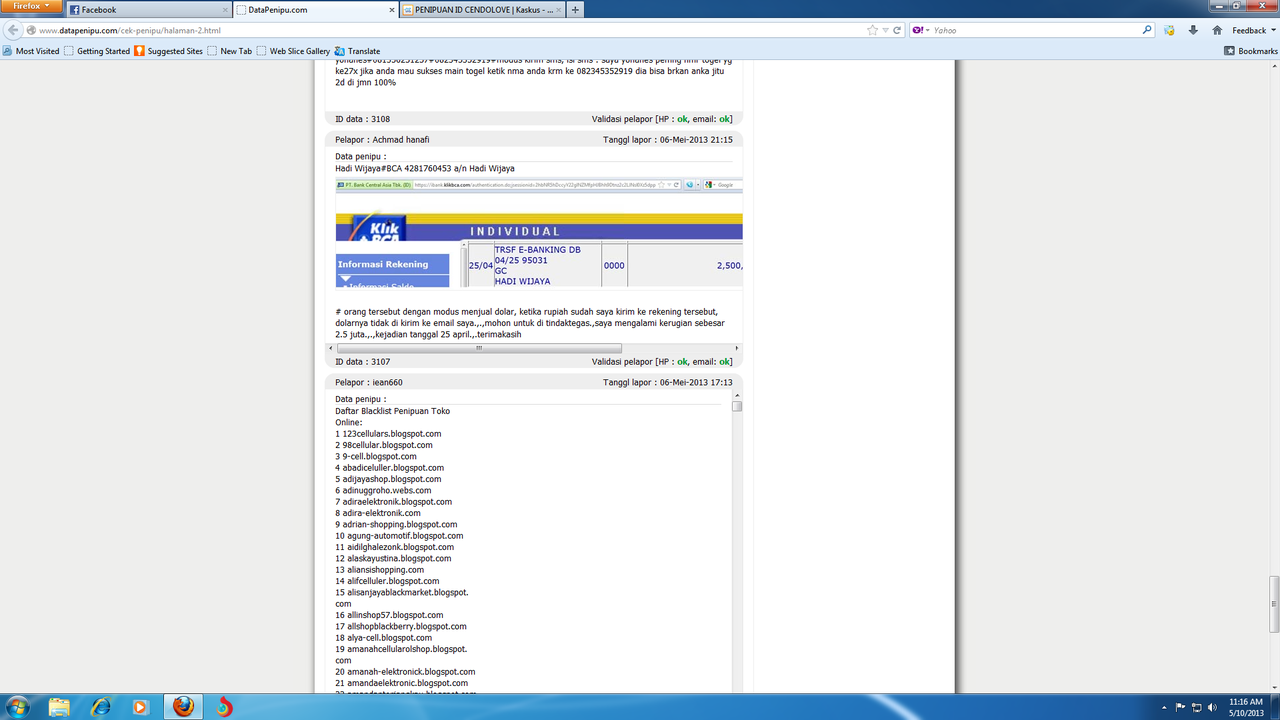Click inside the Yahoo search box
The height and width of the screenshot is (720, 1280).
(x=1035, y=30)
